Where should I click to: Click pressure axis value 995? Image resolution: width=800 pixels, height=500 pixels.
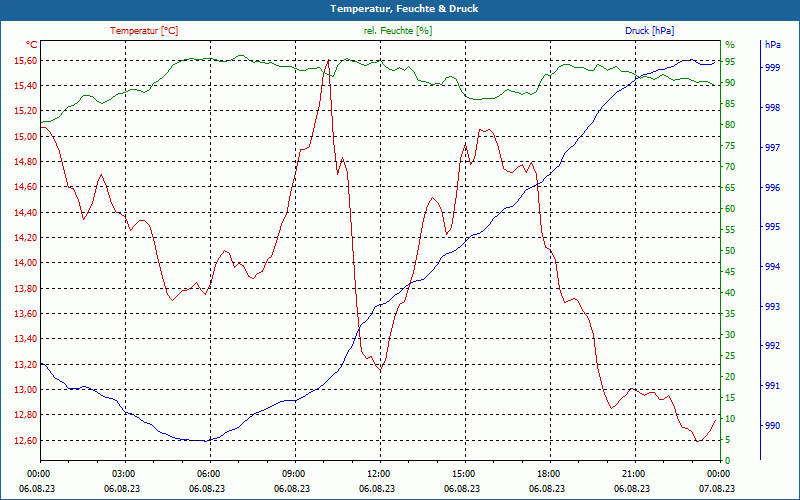click(772, 227)
